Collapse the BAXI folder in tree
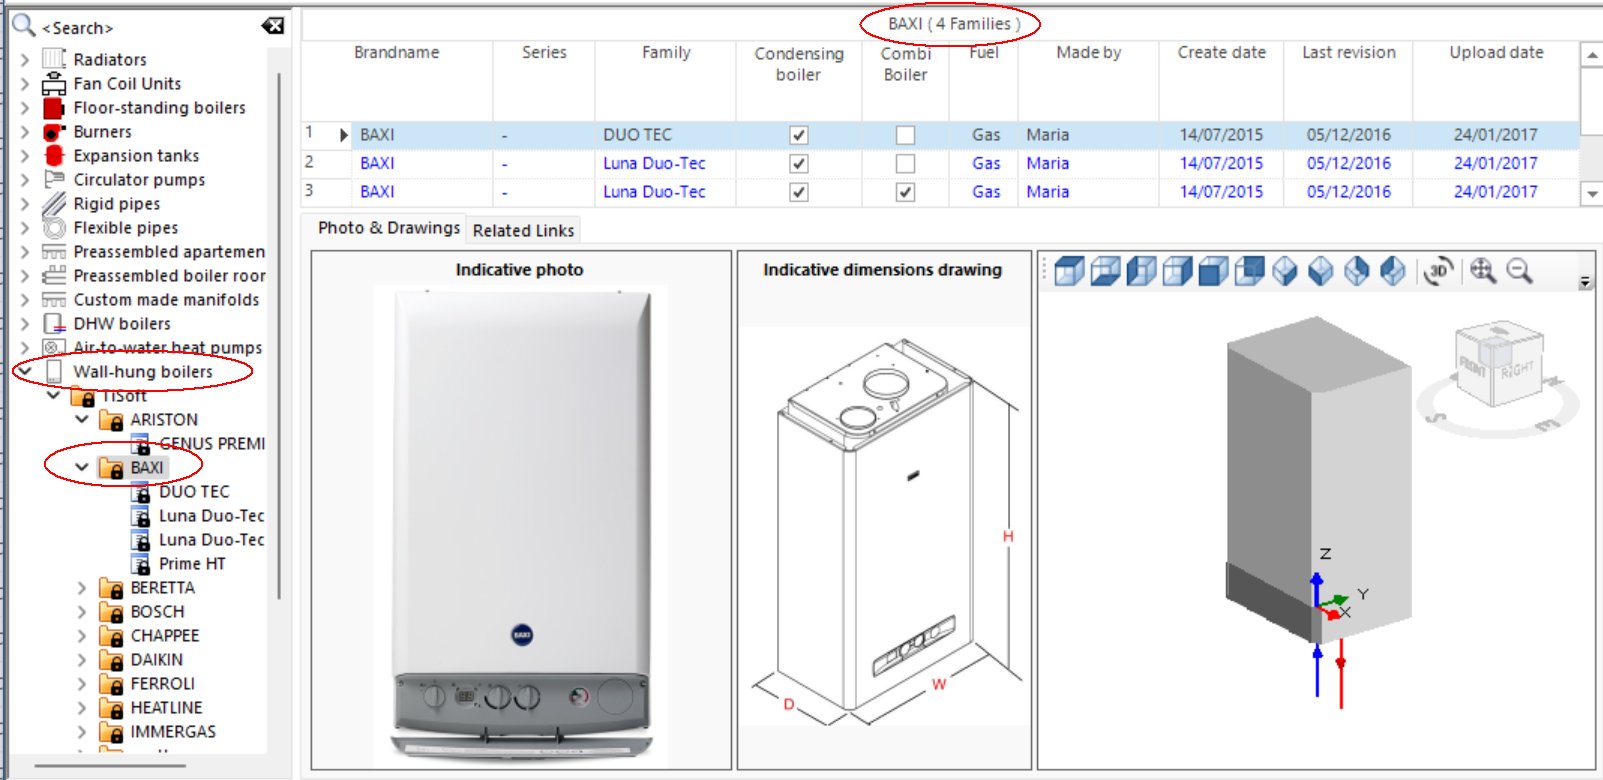 pyautogui.click(x=82, y=467)
